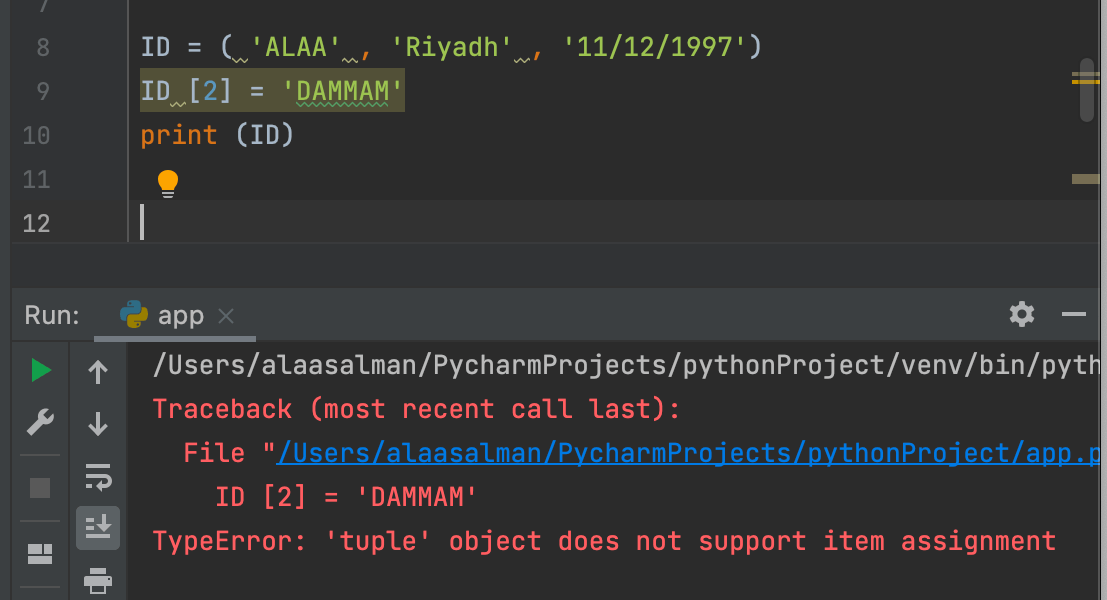1107x600 pixels.
Task: Open Run panel settings gear
Action: [x=1022, y=314]
